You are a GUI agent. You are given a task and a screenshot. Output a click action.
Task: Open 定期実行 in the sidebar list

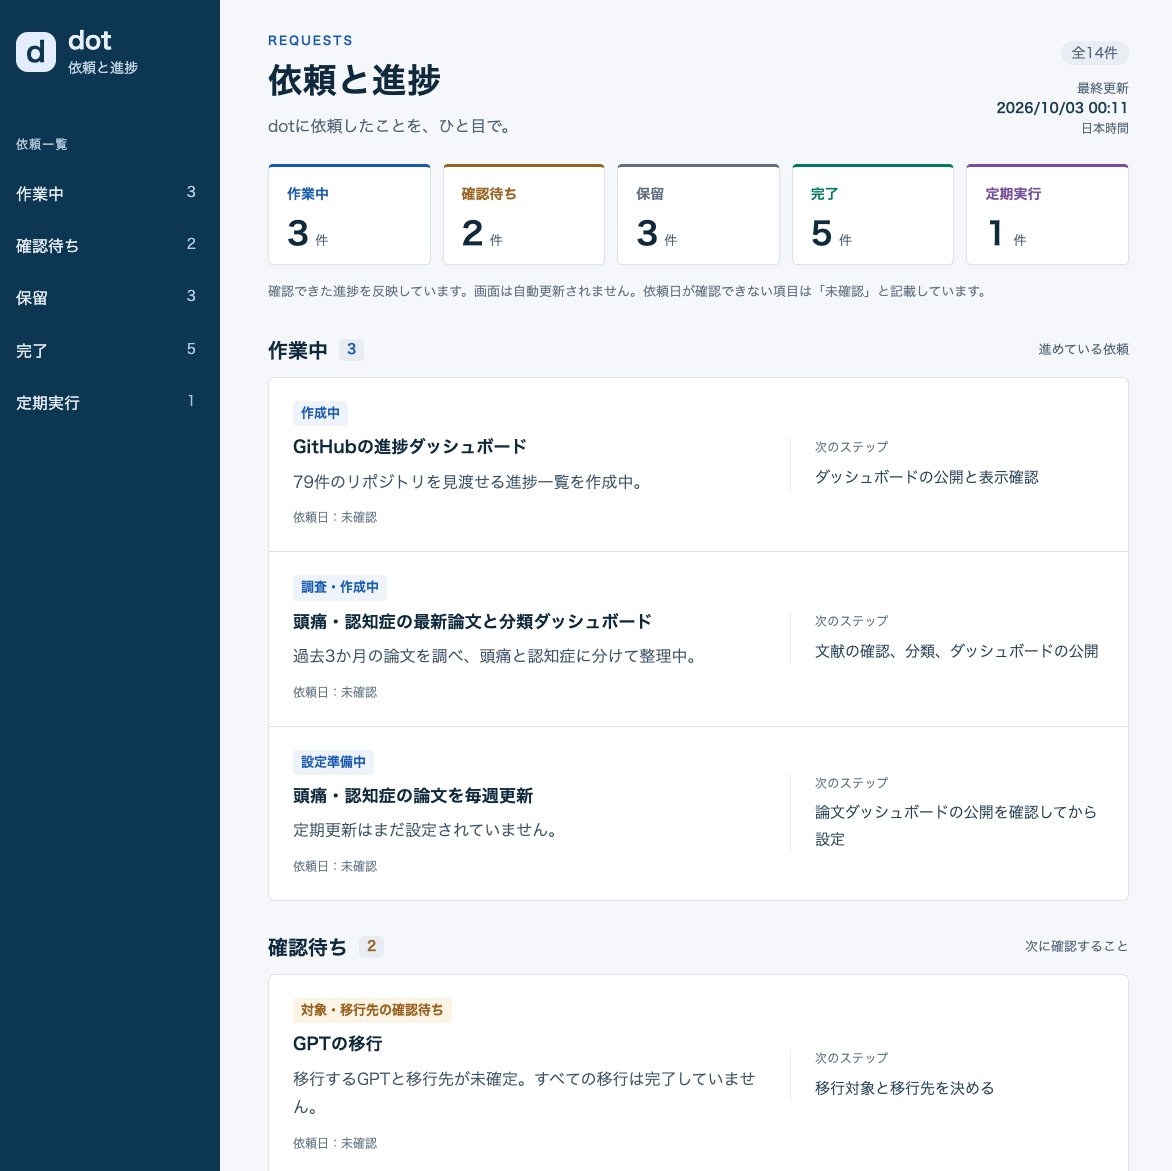tap(105, 402)
